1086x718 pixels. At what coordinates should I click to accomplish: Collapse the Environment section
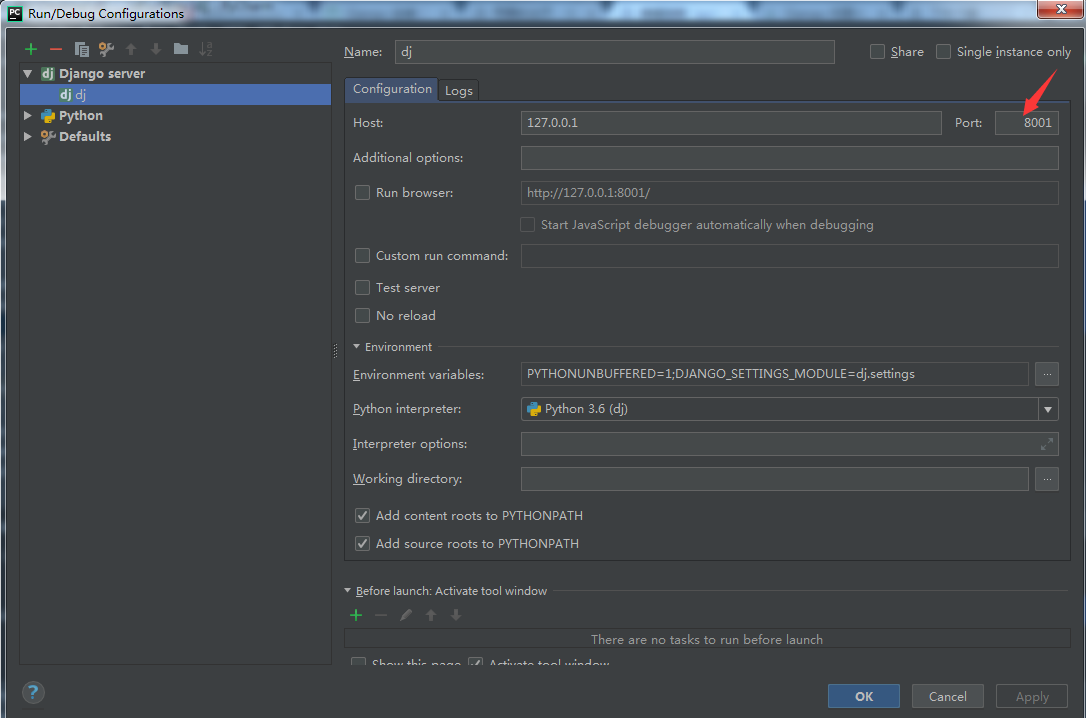357,347
